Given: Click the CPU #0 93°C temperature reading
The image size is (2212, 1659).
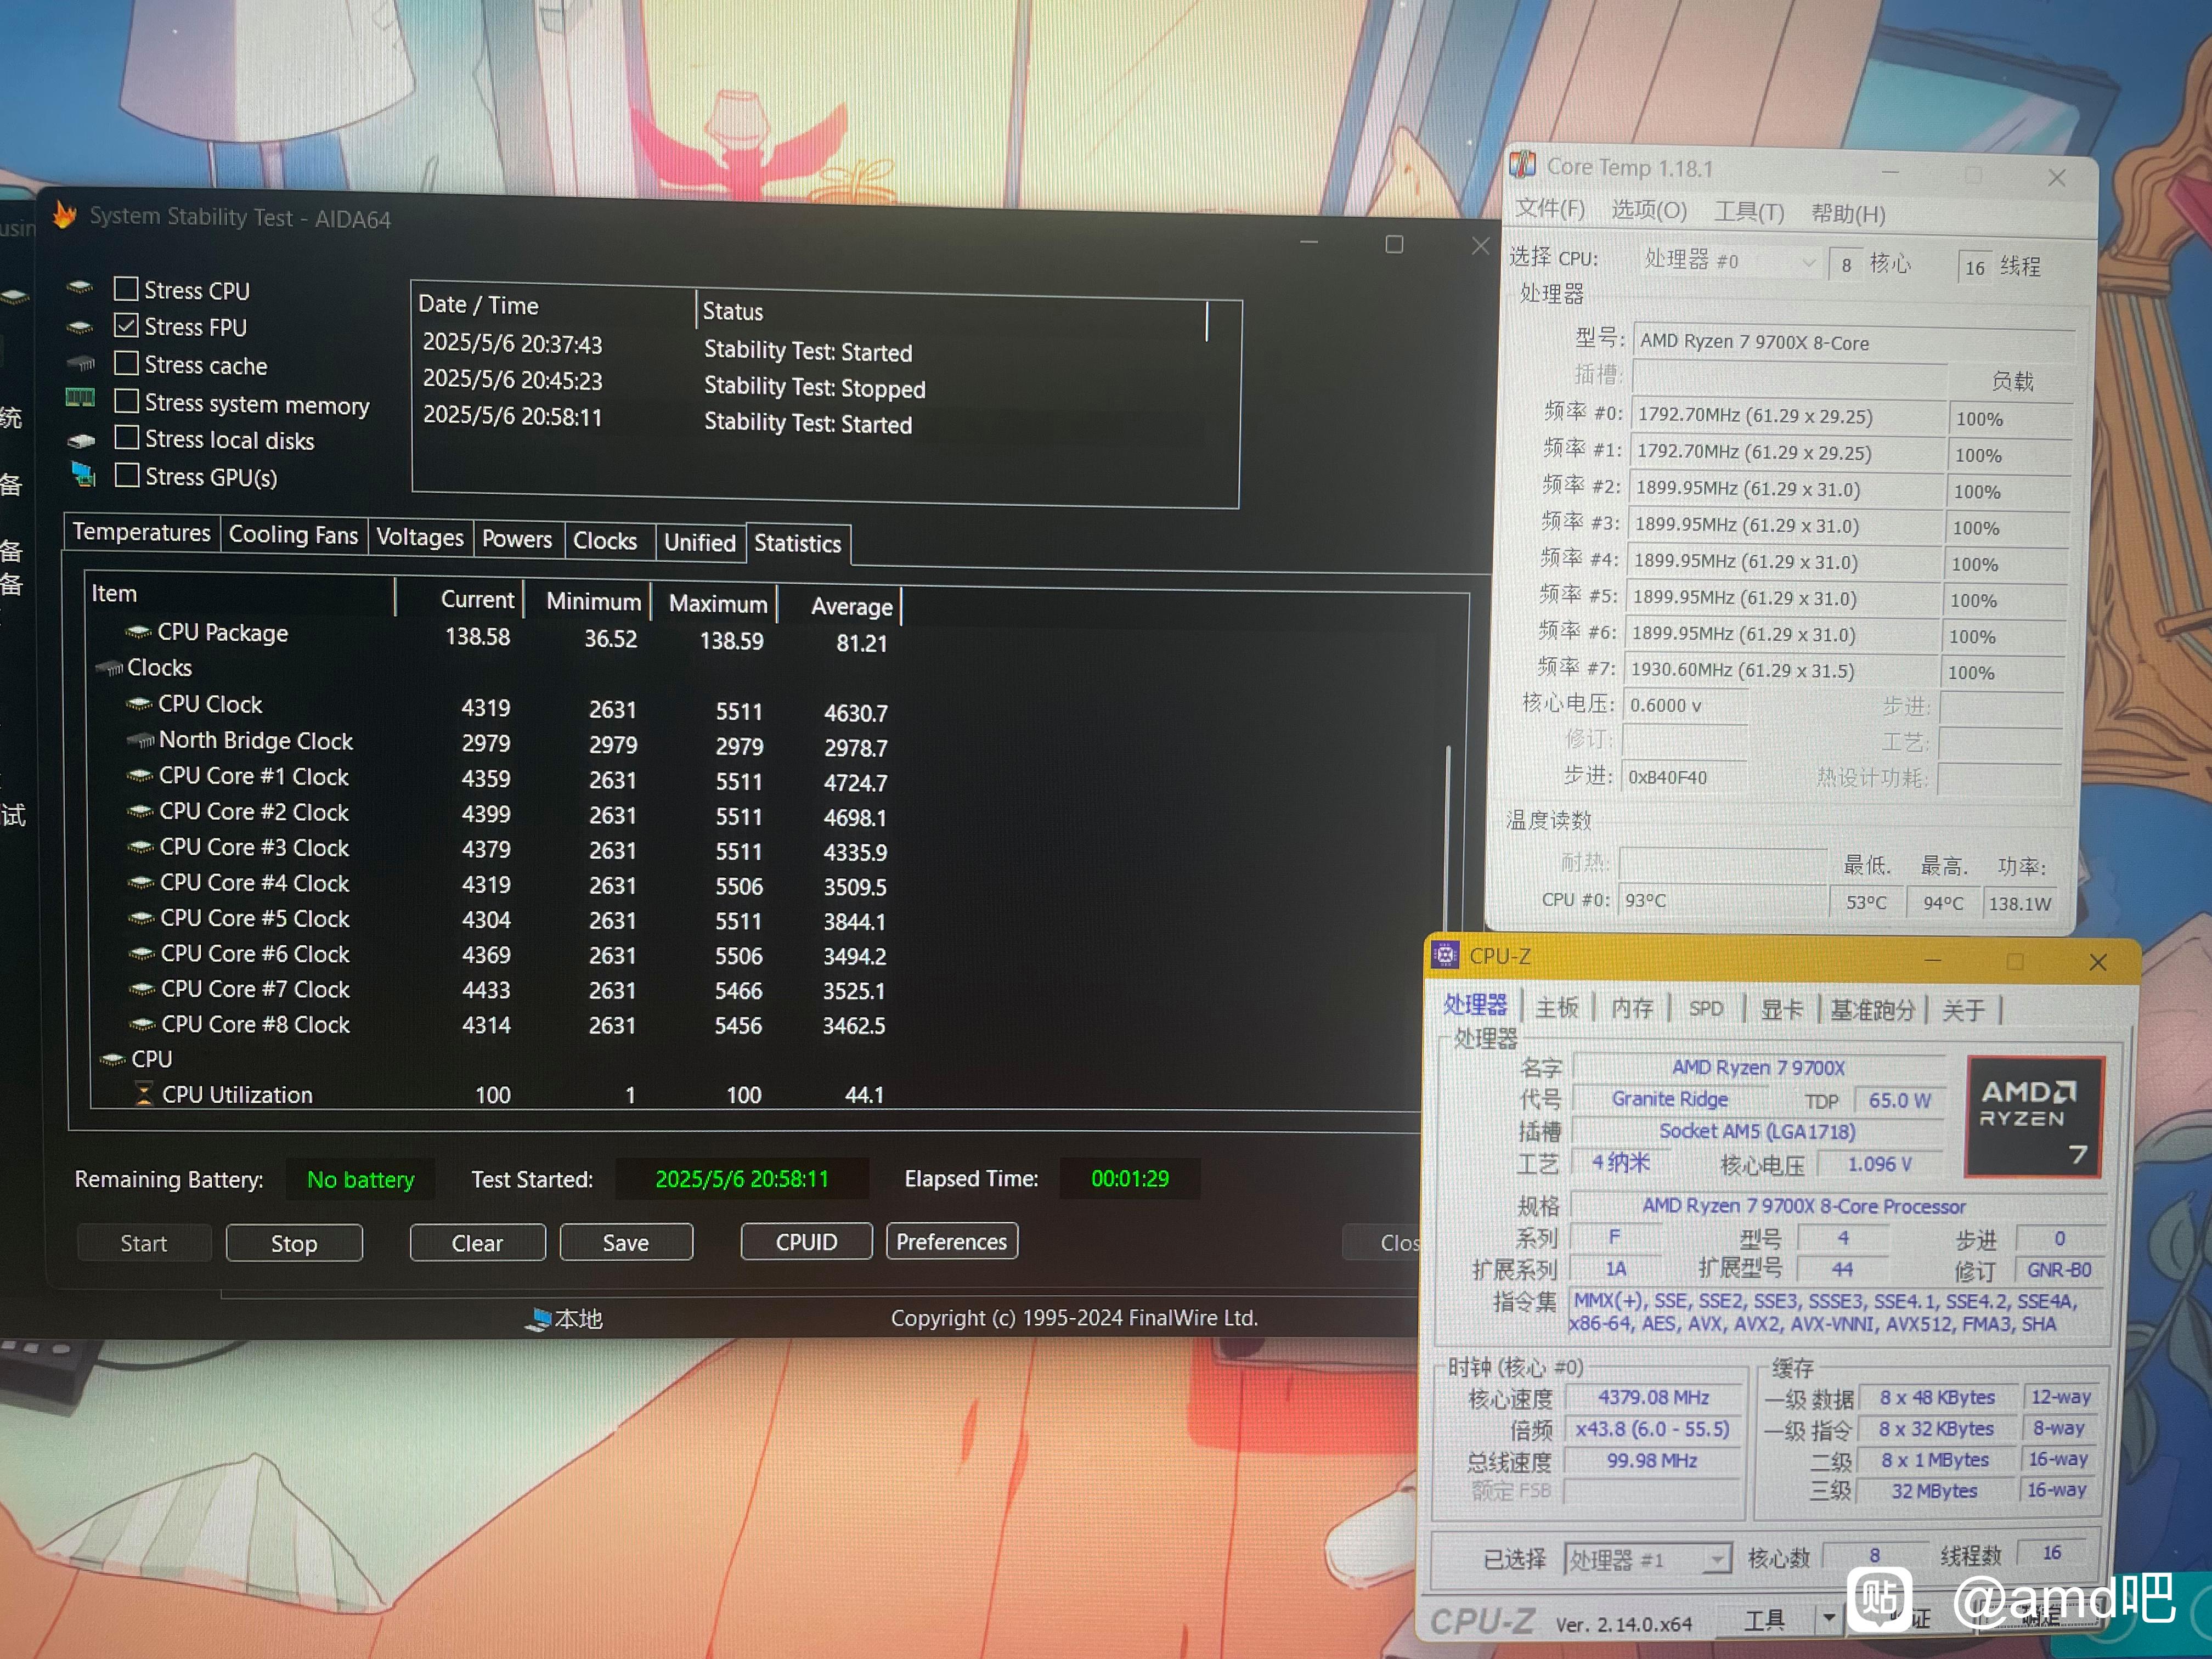Looking at the screenshot, I should (1724, 900).
